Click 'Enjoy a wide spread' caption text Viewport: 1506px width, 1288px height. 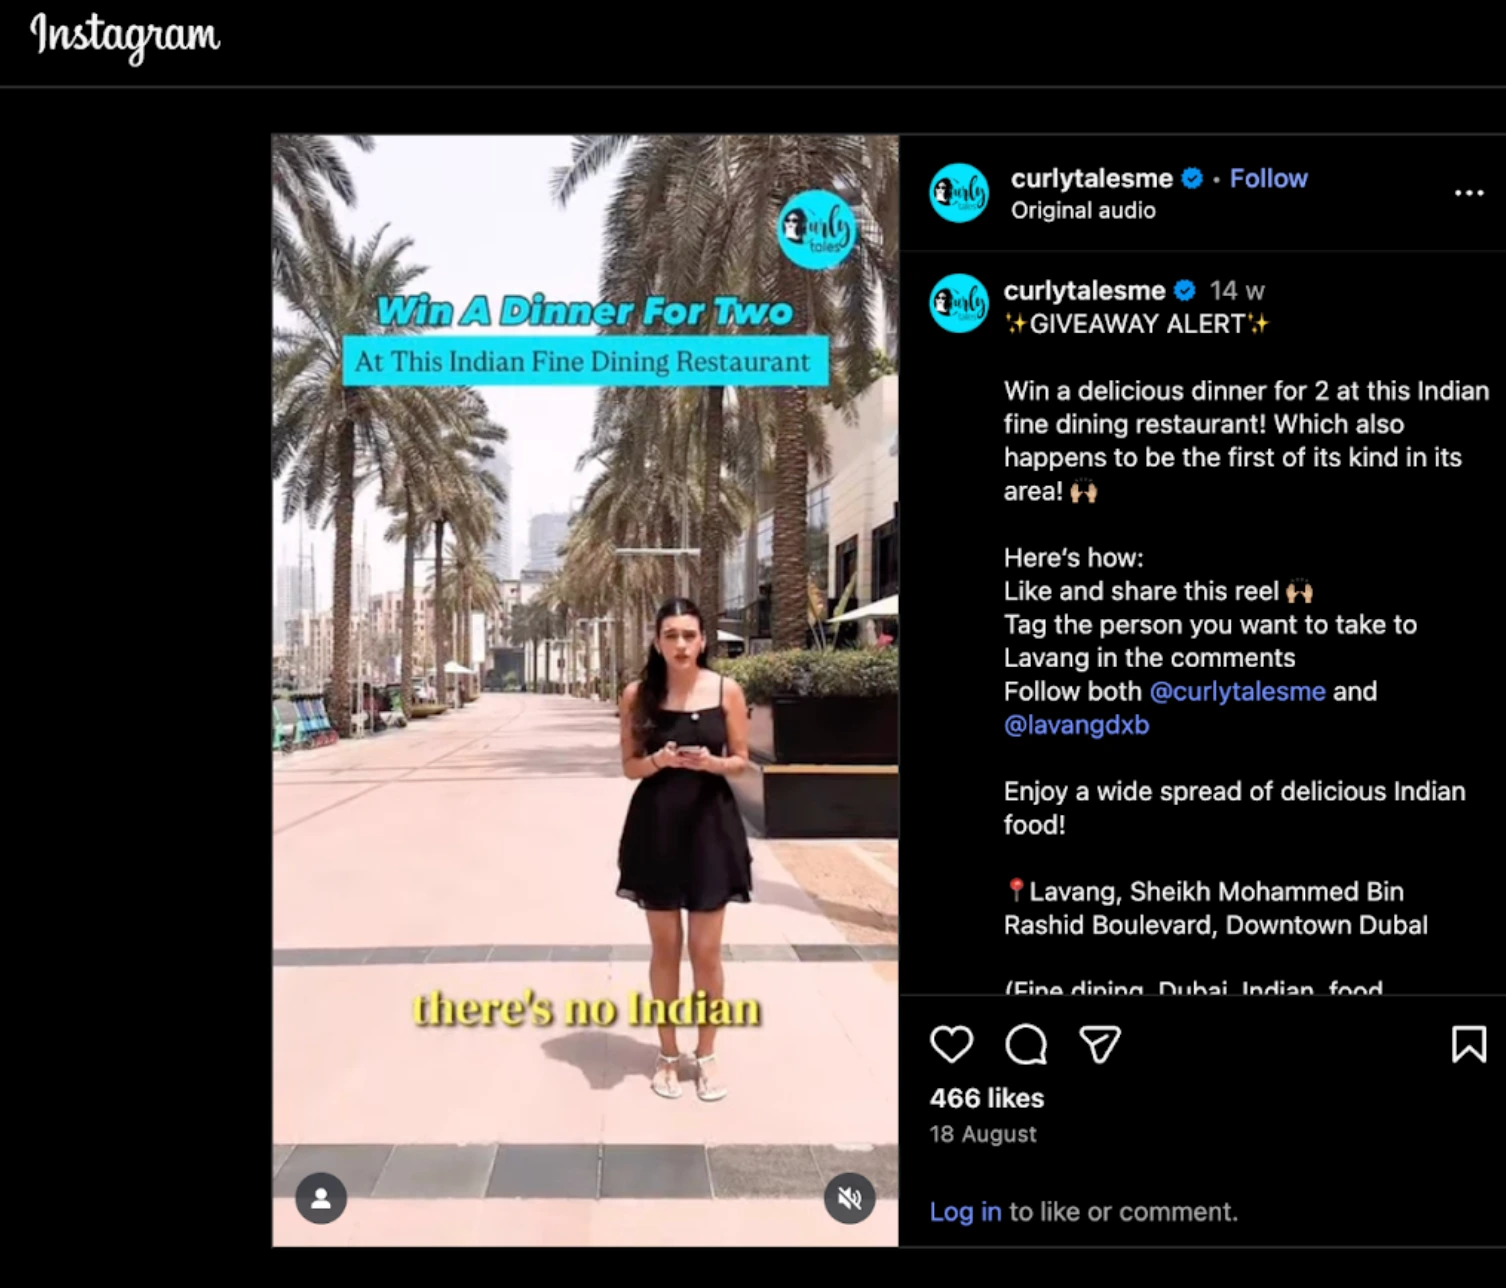(x=1234, y=808)
